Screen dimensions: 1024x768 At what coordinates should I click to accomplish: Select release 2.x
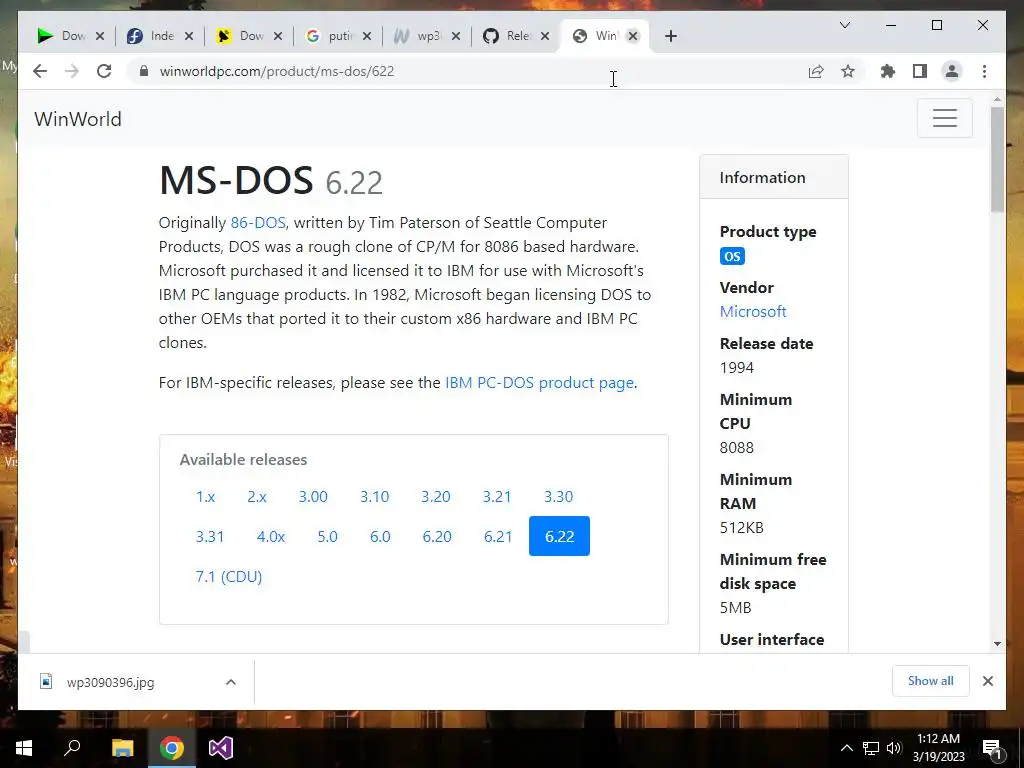click(257, 496)
